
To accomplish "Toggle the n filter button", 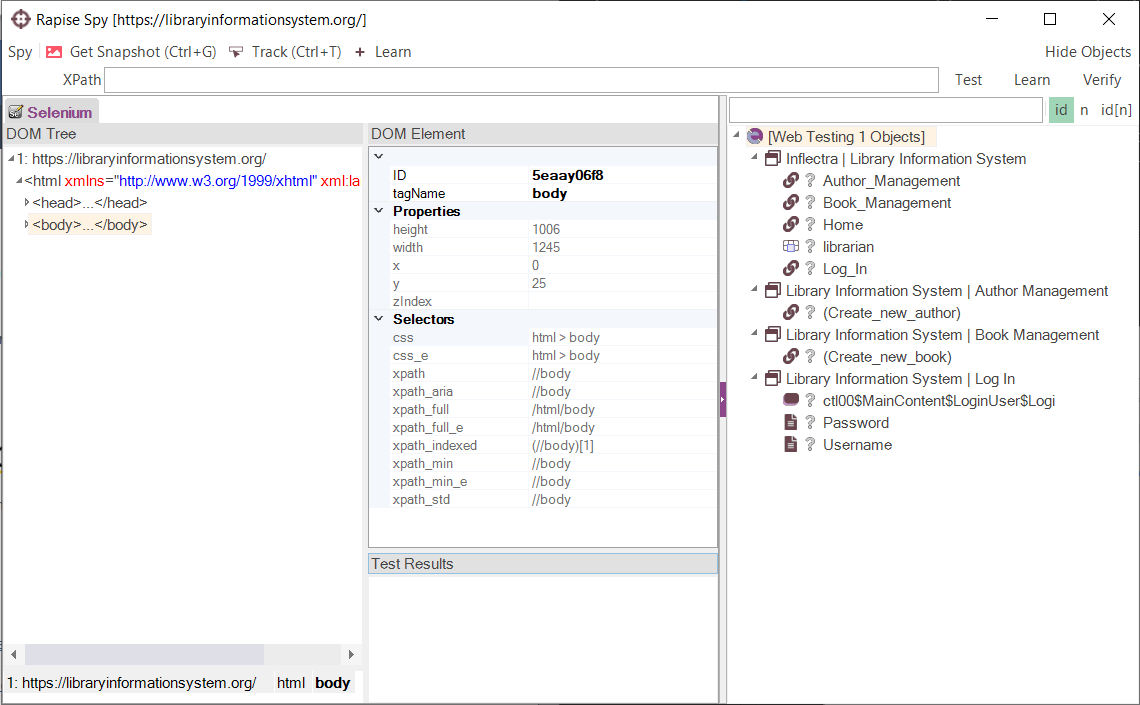I will point(1084,110).
